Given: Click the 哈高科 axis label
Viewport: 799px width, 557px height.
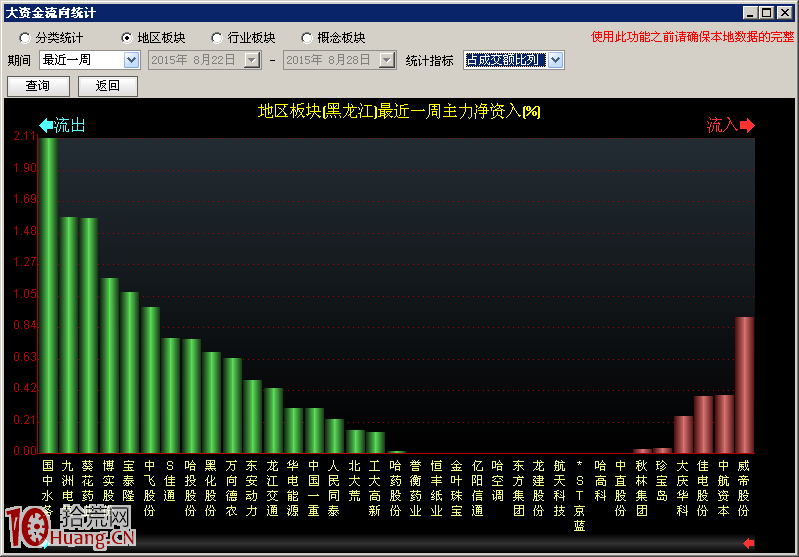Looking at the screenshot, I should (600, 481).
